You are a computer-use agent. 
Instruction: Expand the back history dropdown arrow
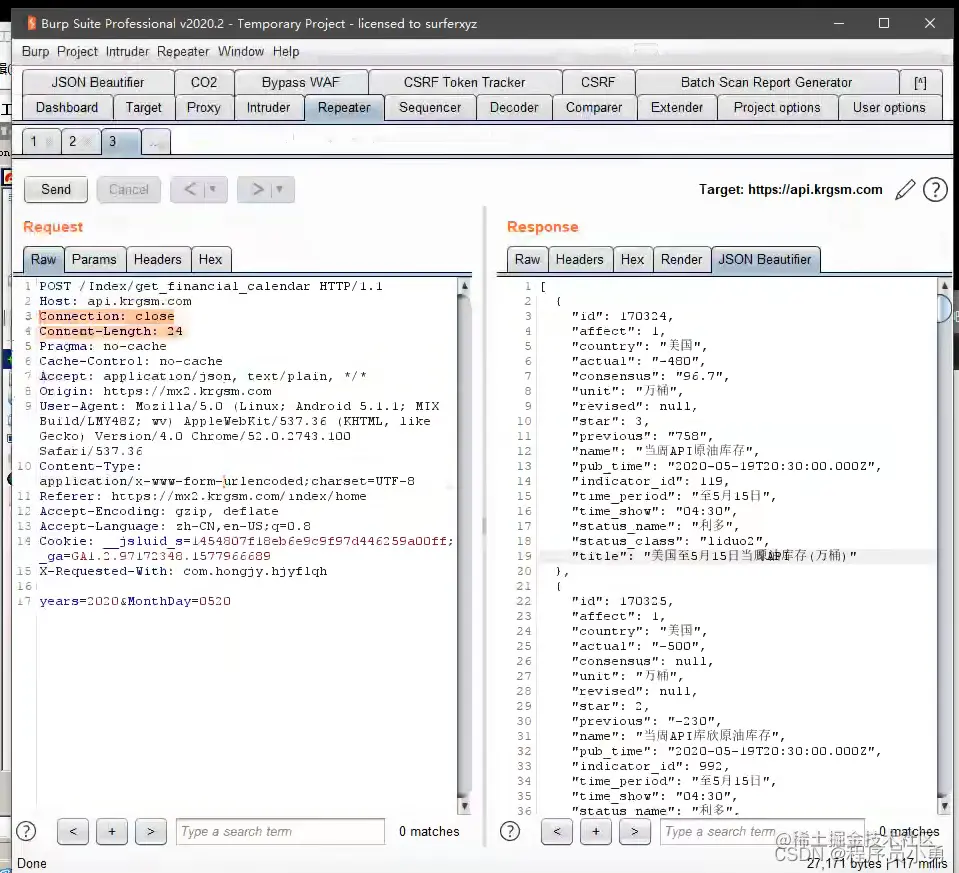(x=213, y=190)
